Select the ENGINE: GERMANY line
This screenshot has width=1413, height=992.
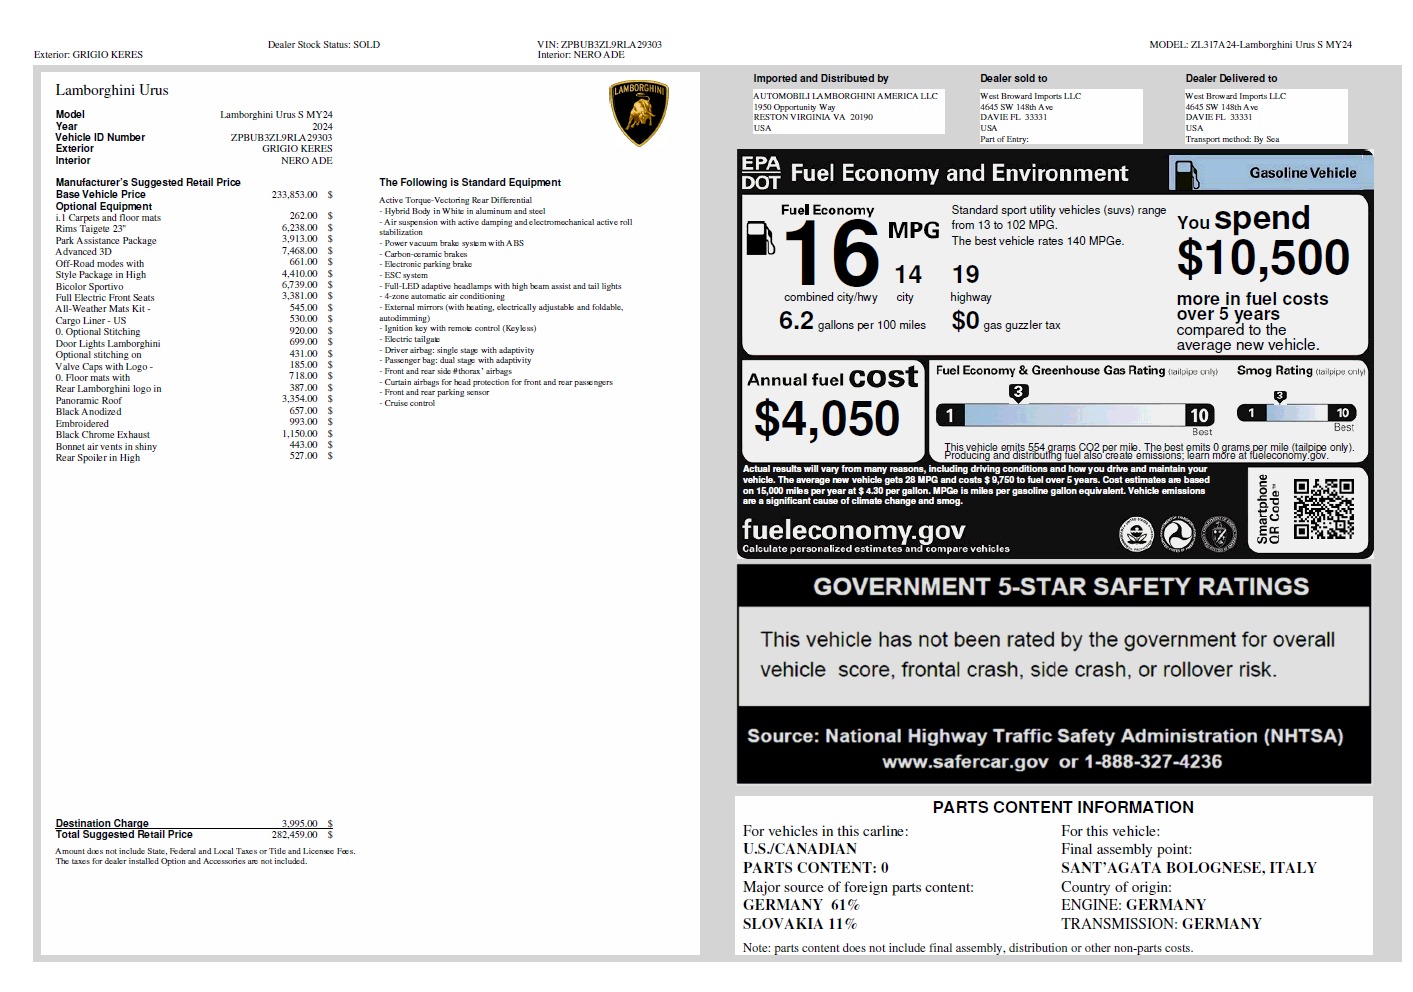1134,905
